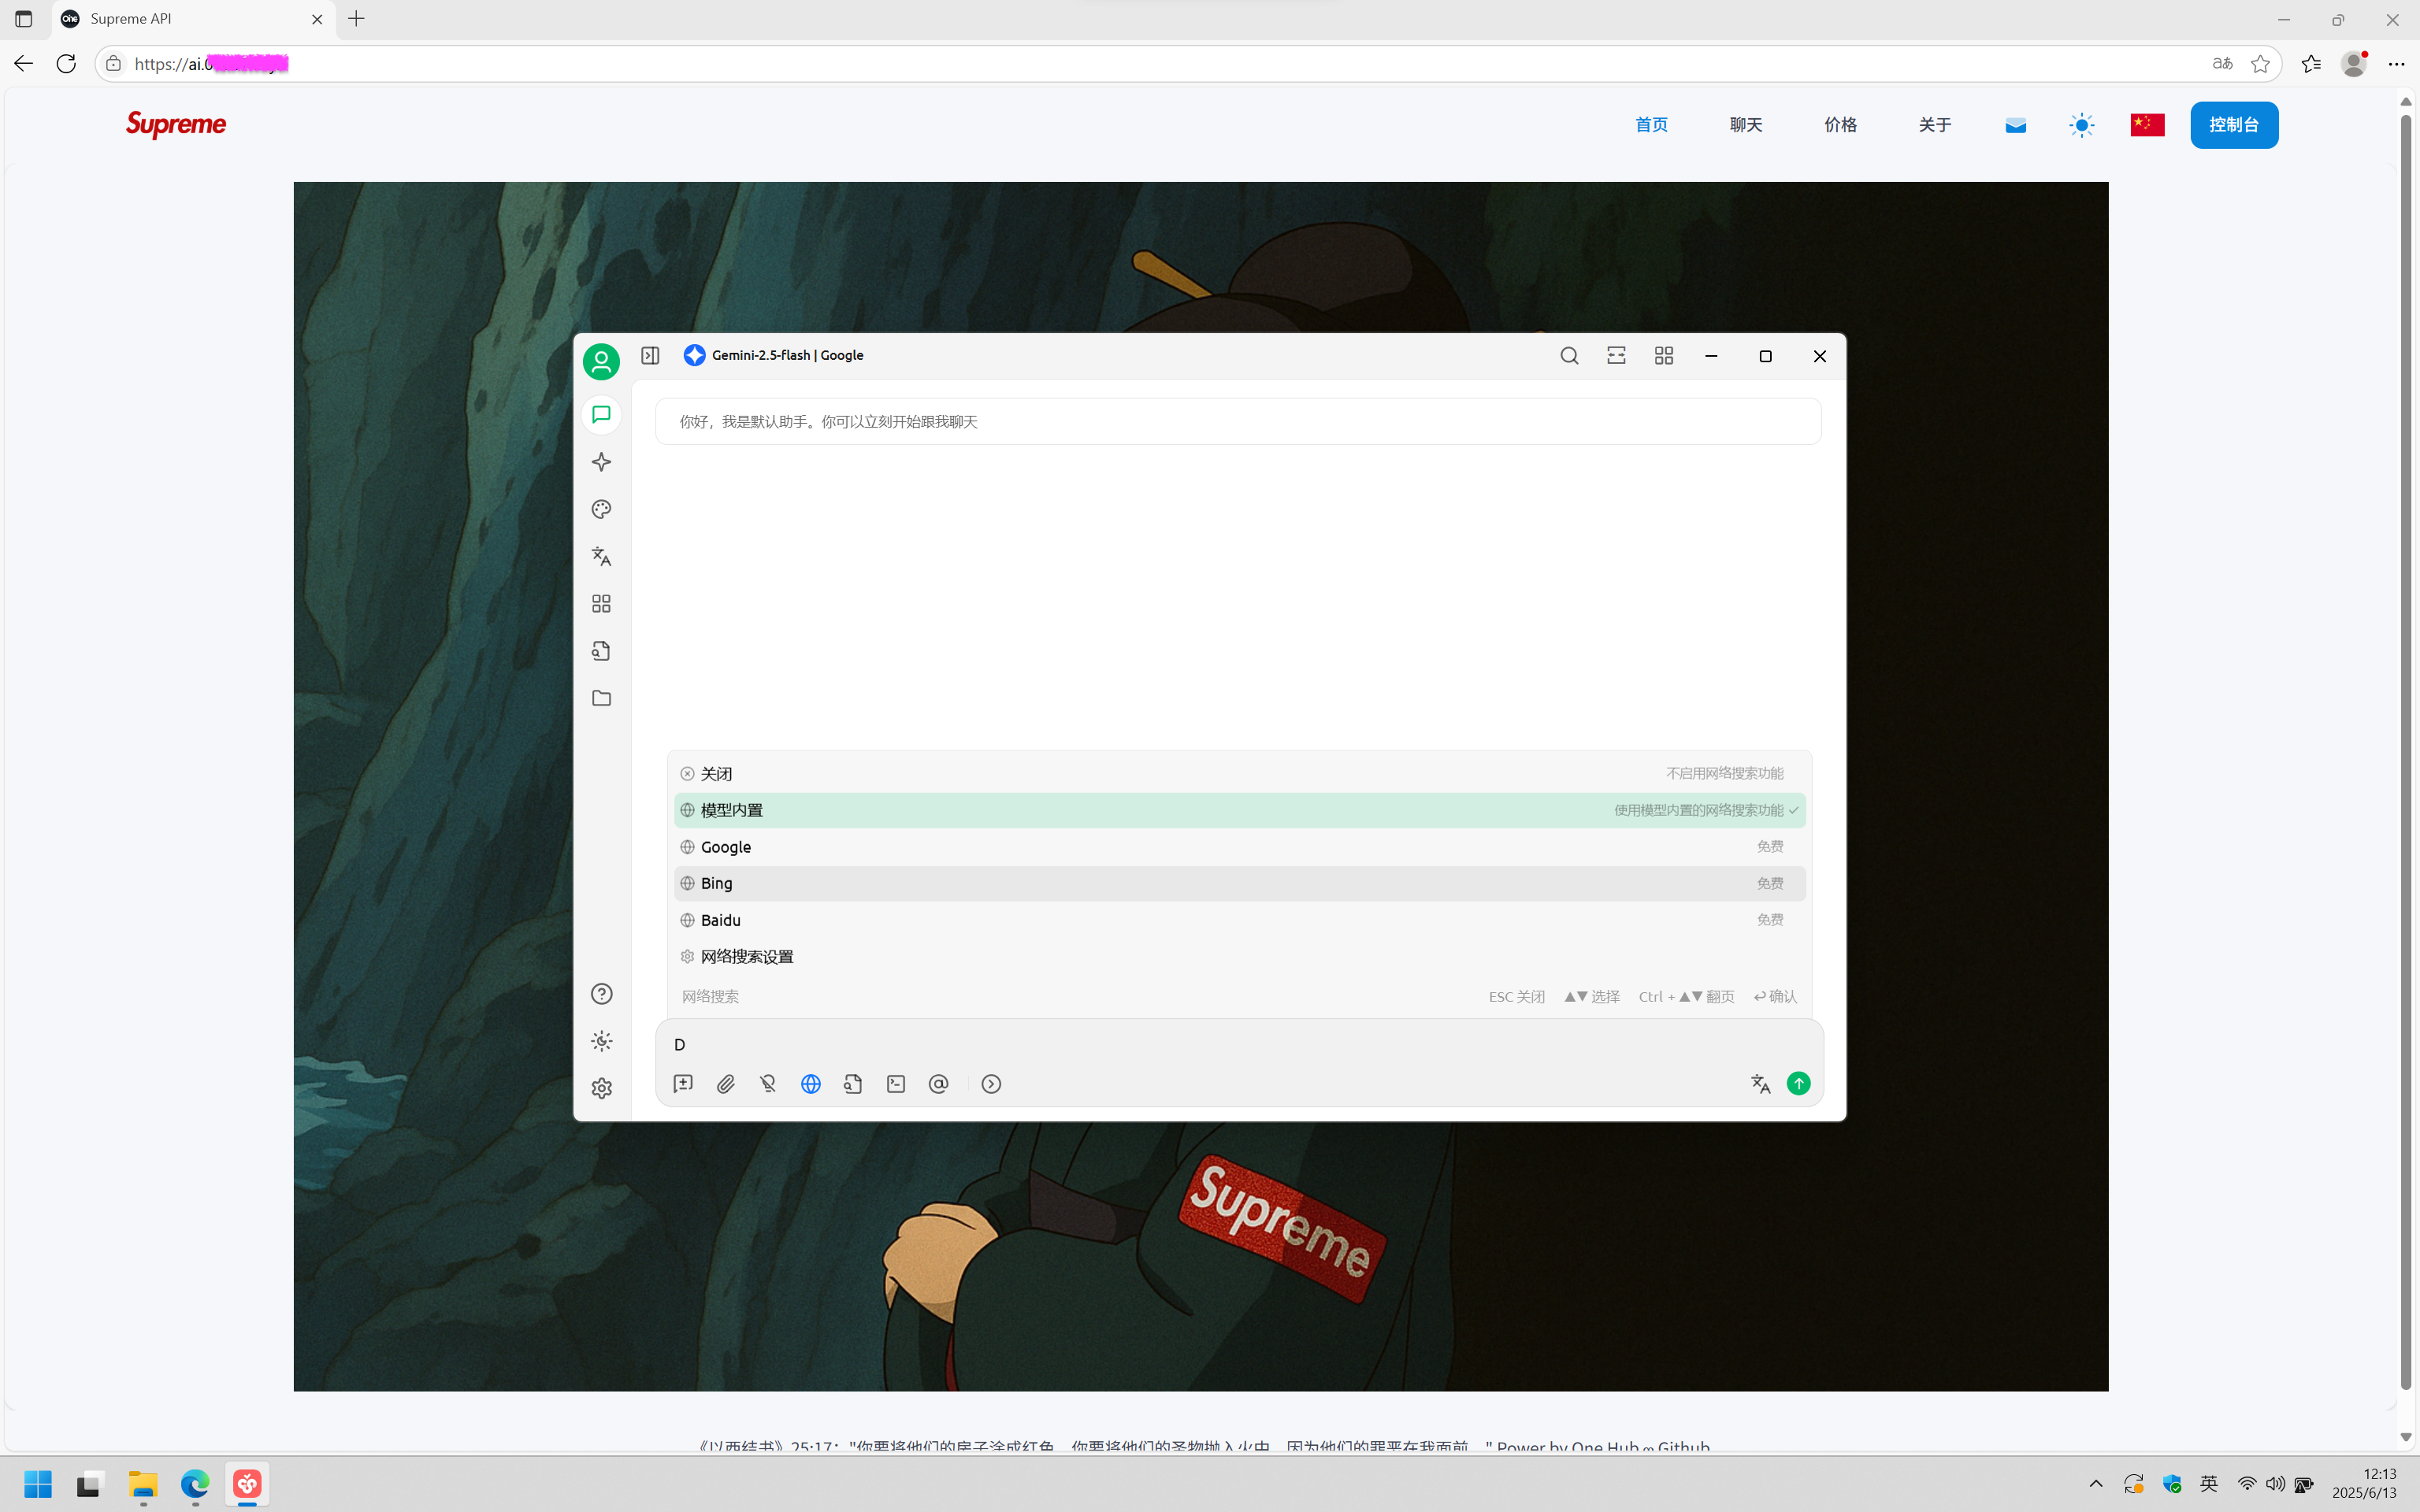The image size is (2420, 1512).
Task: Click the @ mention model icon
Action: pyautogui.click(x=938, y=1084)
